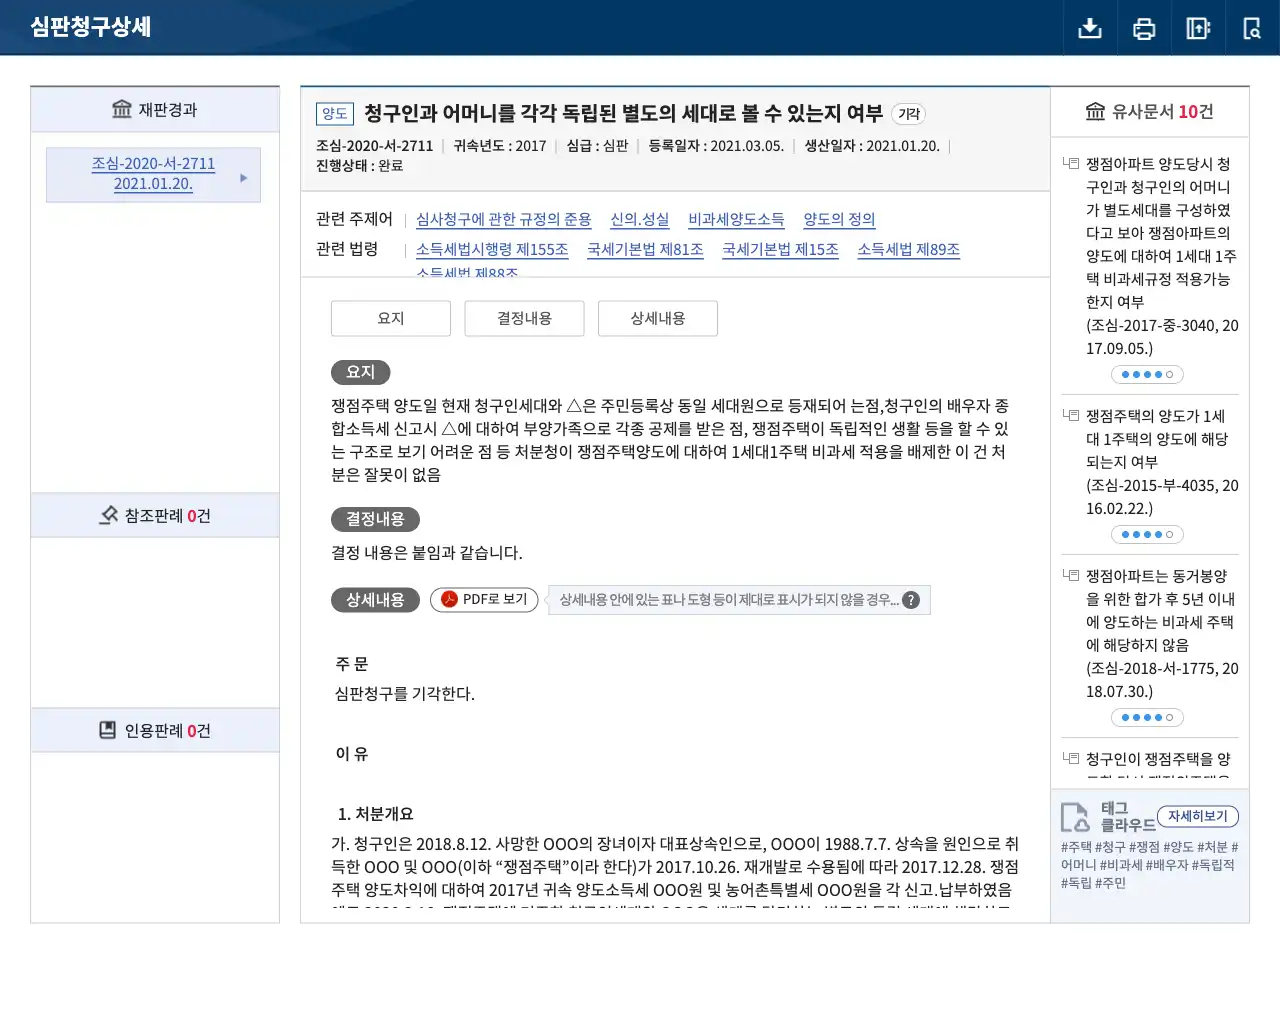Click the 등록일자 : 2021.03.05. field
This screenshot has width=1280, height=1024.
click(716, 146)
